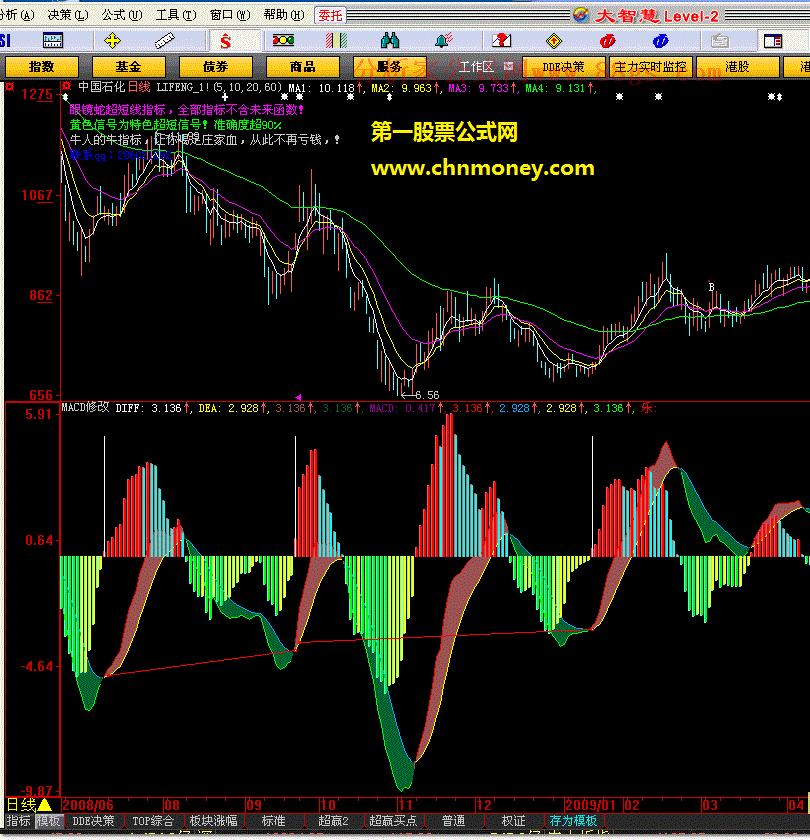Image resolution: width=810 pixels, height=840 pixels.
Task: Click the 中国石化 stock name label
Action: coord(102,87)
